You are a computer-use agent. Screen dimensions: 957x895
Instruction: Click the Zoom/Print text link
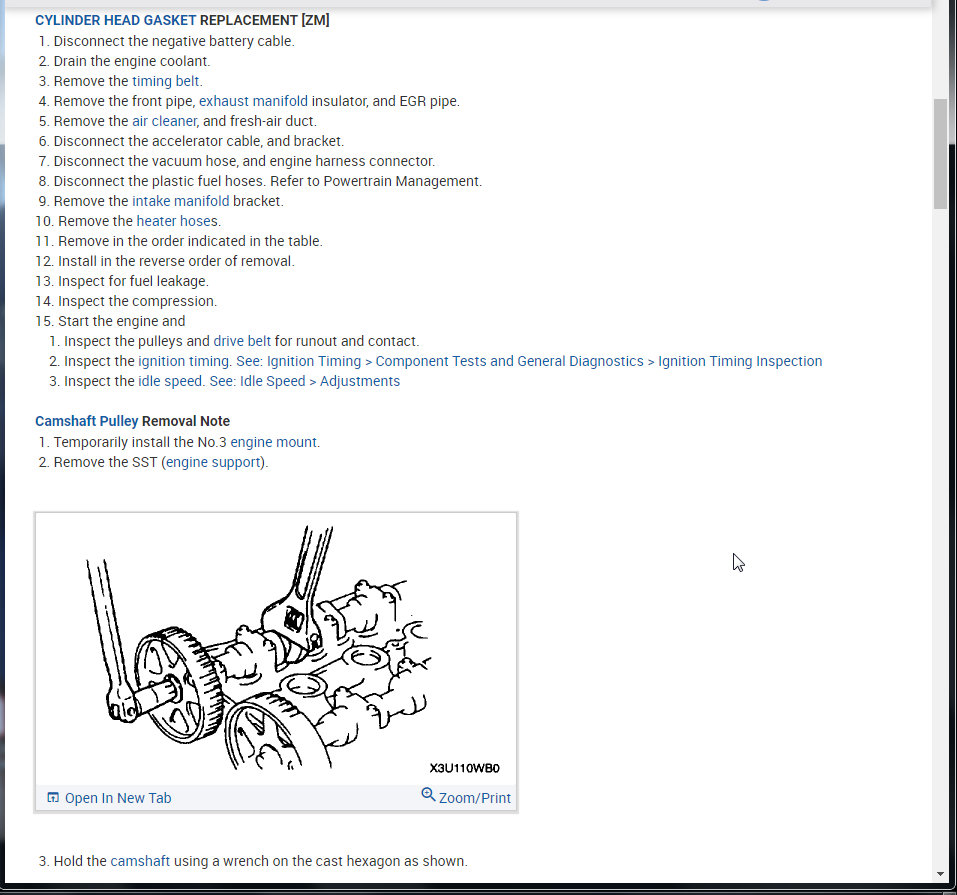(x=474, y=798)
